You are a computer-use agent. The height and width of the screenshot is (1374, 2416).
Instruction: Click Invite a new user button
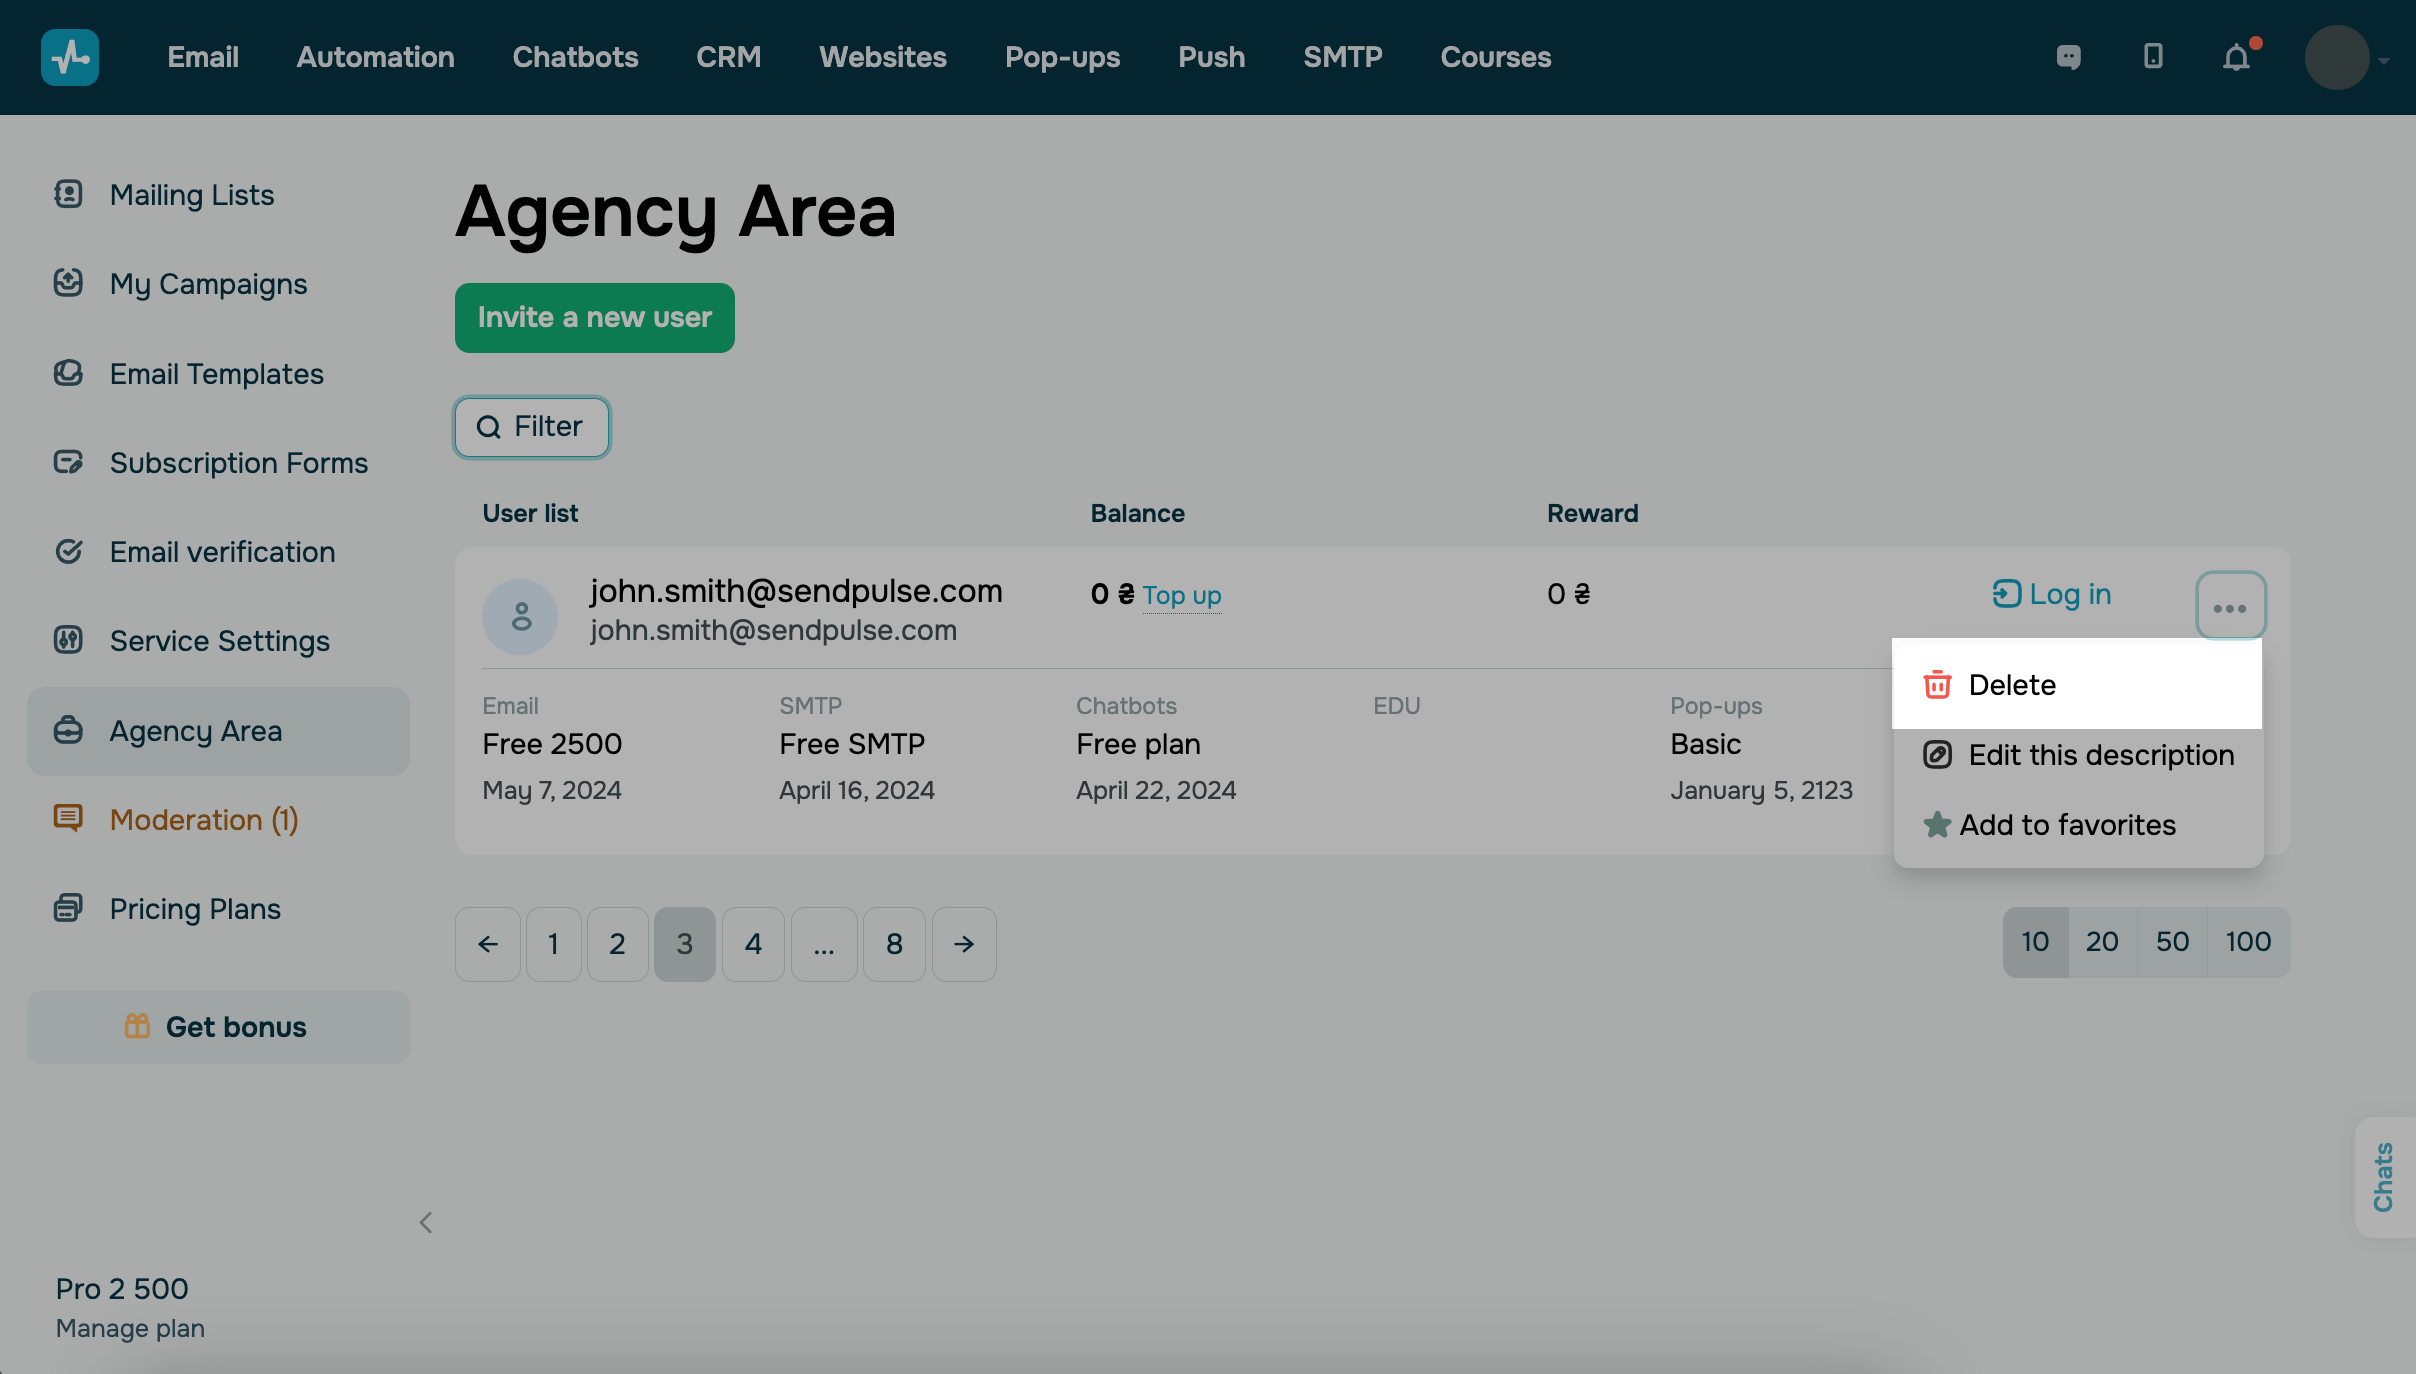594,317
